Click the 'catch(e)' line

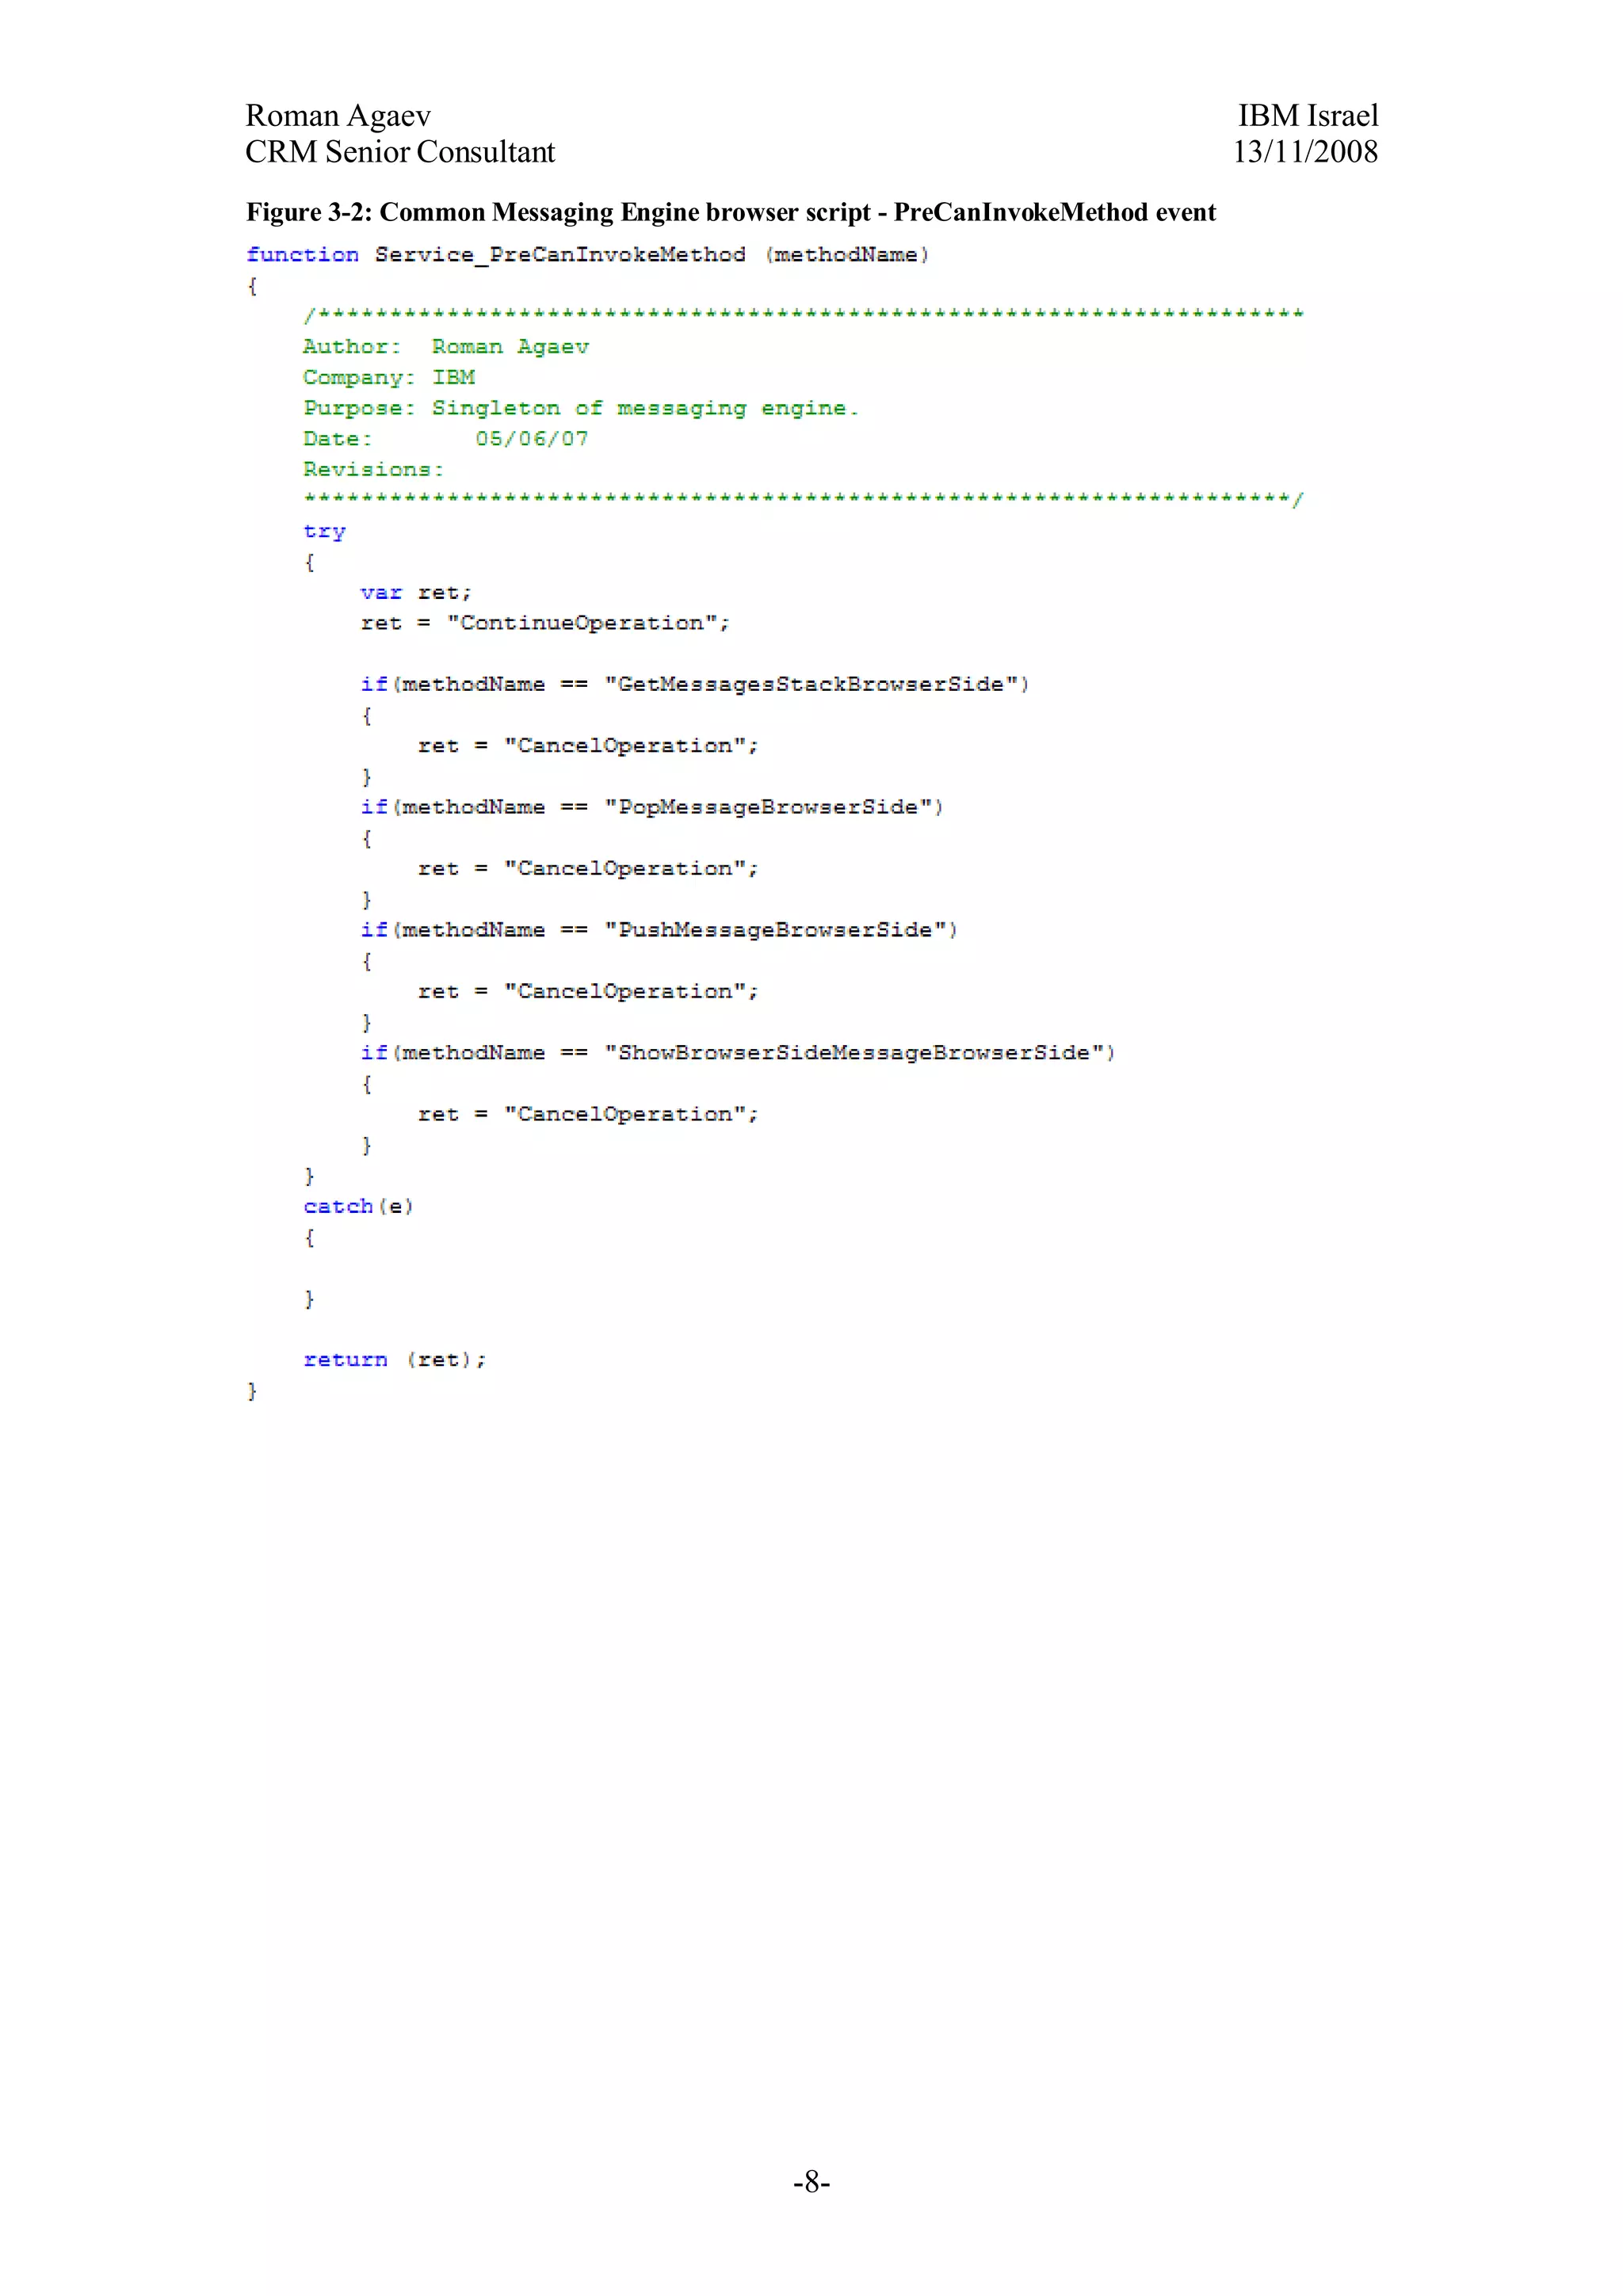coord(358,1207)
